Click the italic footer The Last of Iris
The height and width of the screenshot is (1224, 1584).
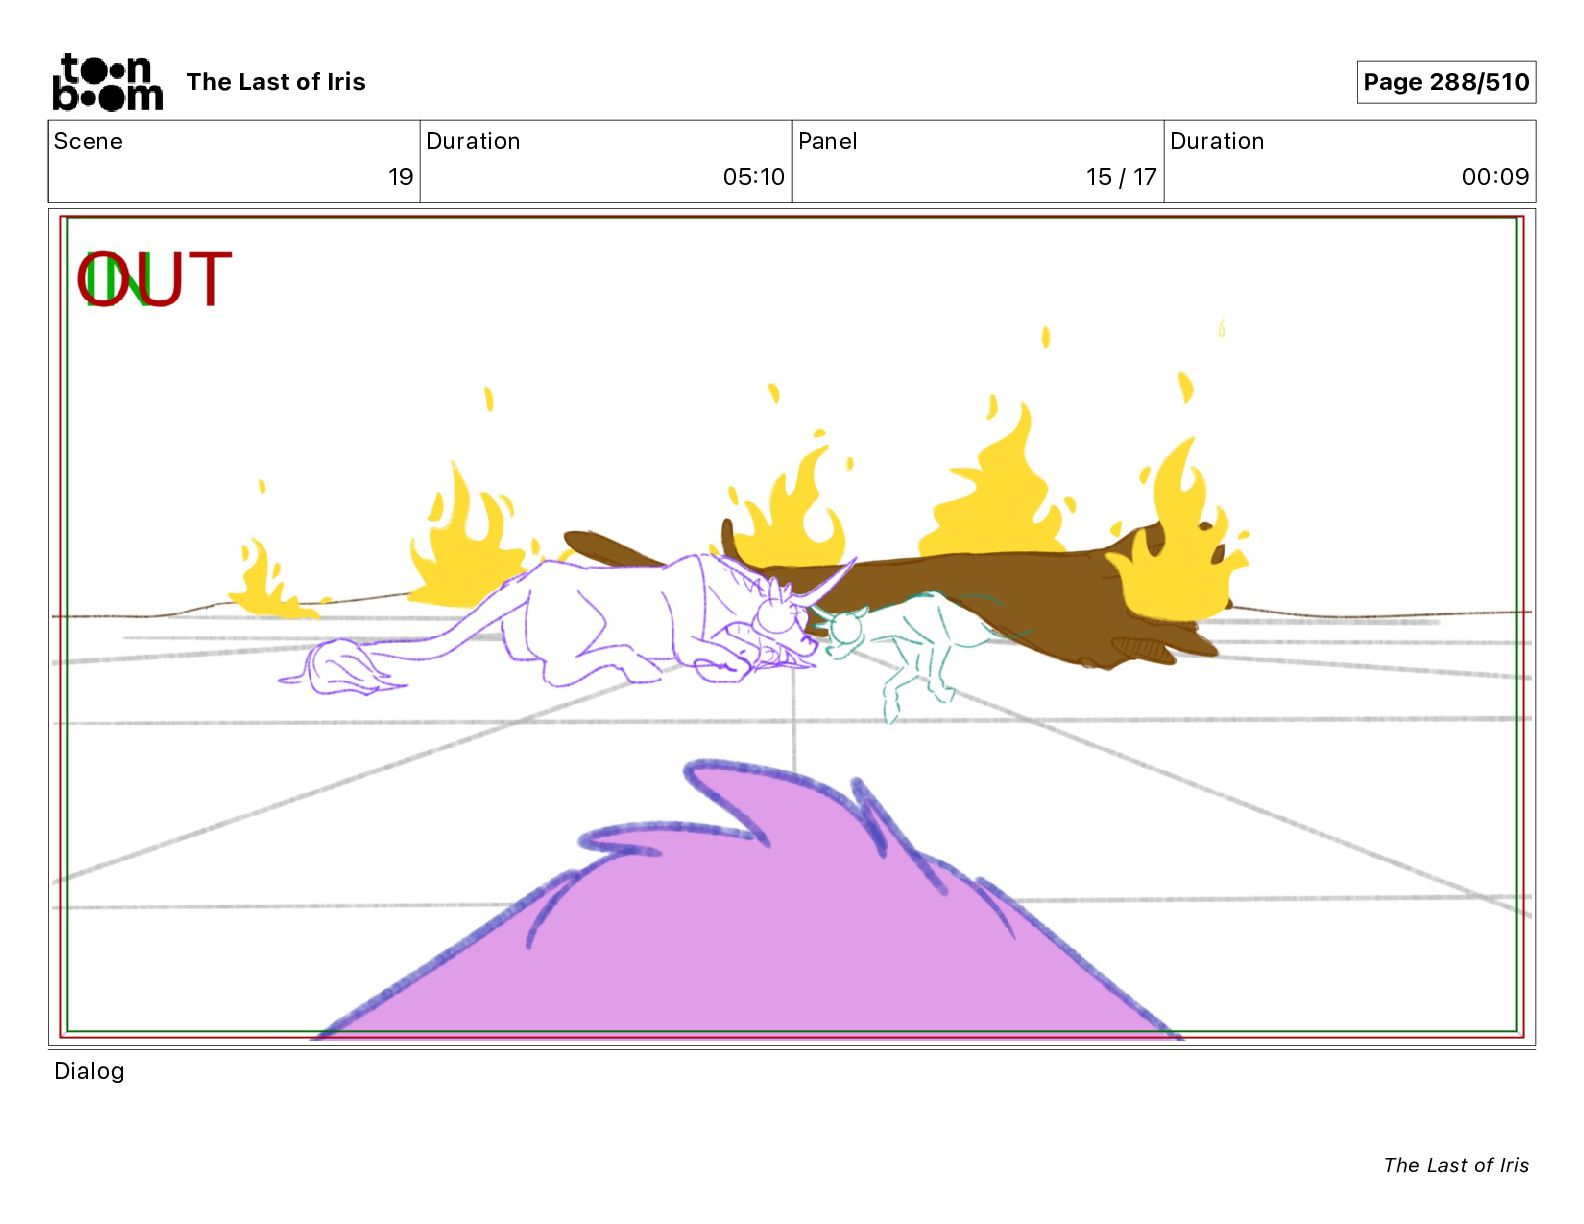click(1456, 1165)
